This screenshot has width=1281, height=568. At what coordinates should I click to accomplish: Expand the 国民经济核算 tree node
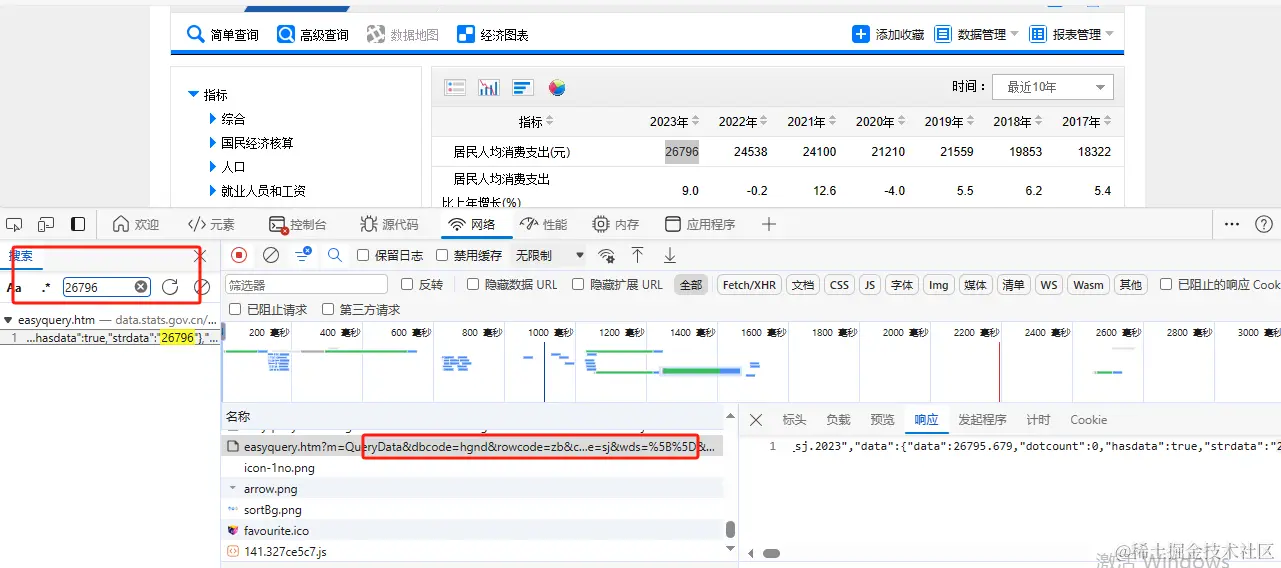coord(213,143)
